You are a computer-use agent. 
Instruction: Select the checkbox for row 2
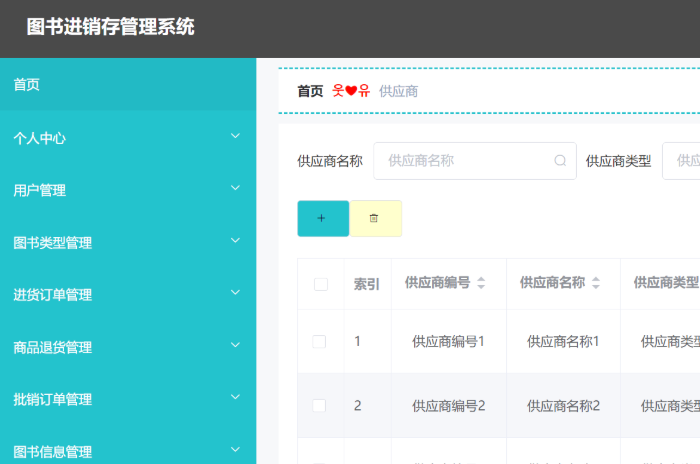coord(319,405)
